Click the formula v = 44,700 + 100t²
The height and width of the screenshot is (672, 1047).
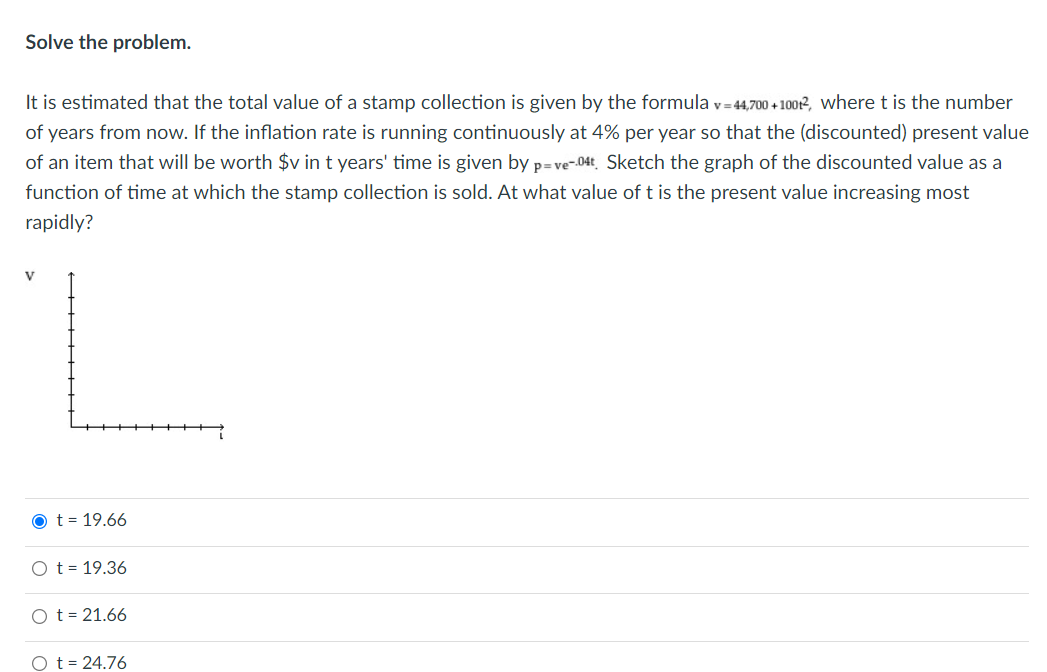tap(762, 103)
